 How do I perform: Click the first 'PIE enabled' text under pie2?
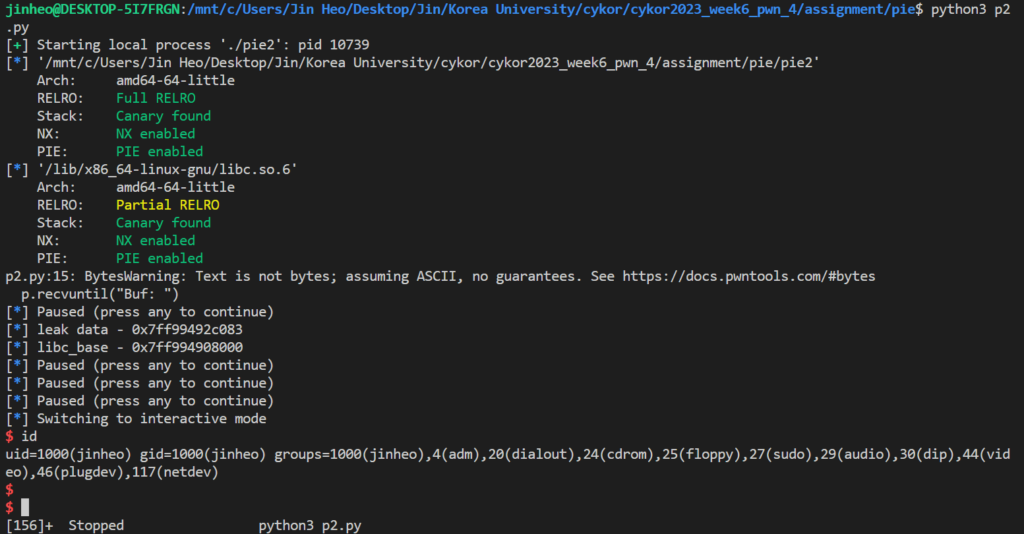pyautogui.click(x=159, y=151)
